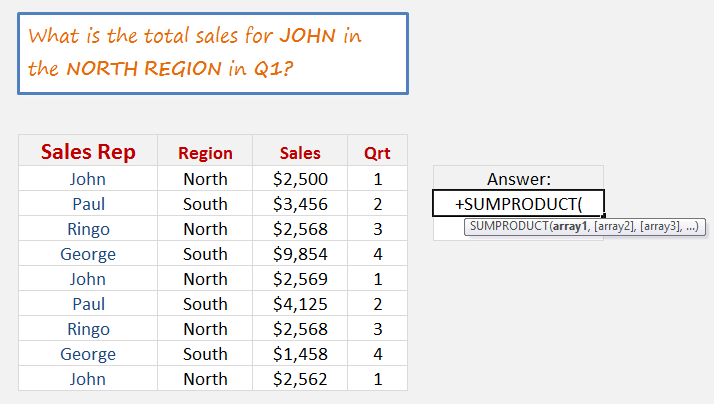Select the $1,458 sales cell
This screenshot has width=714, height=404.
coord(300,354)
